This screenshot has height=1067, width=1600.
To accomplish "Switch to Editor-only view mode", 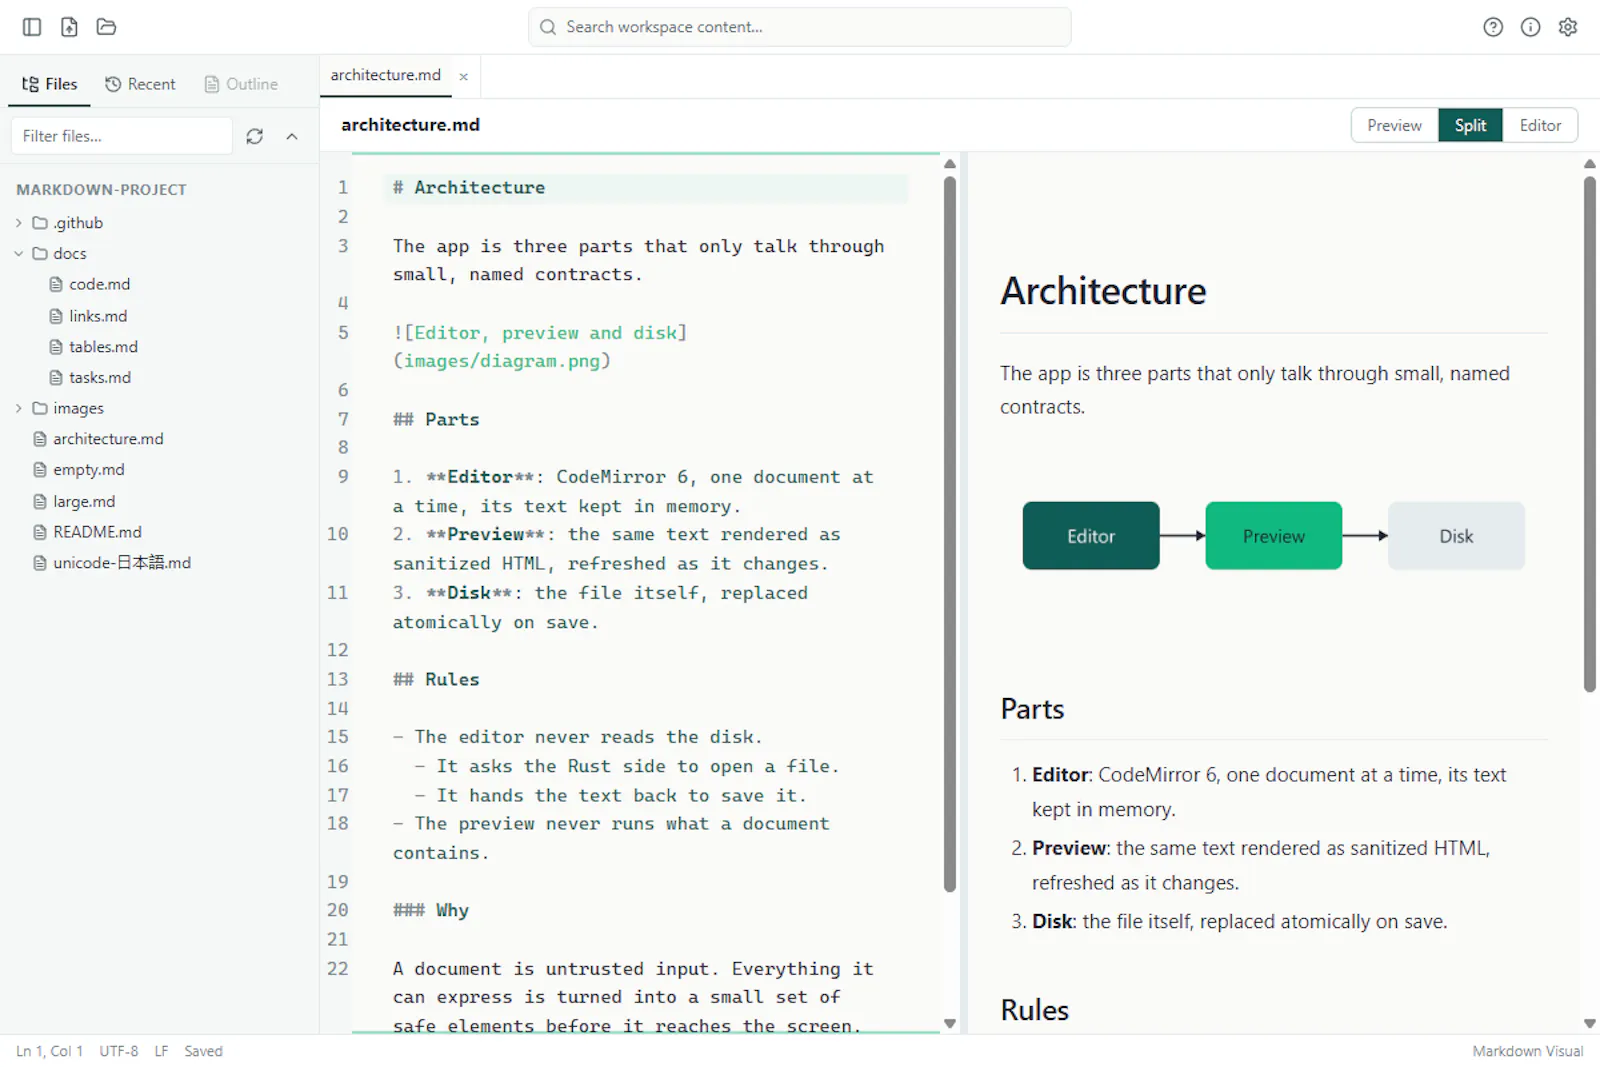I will coord(1540,125).
